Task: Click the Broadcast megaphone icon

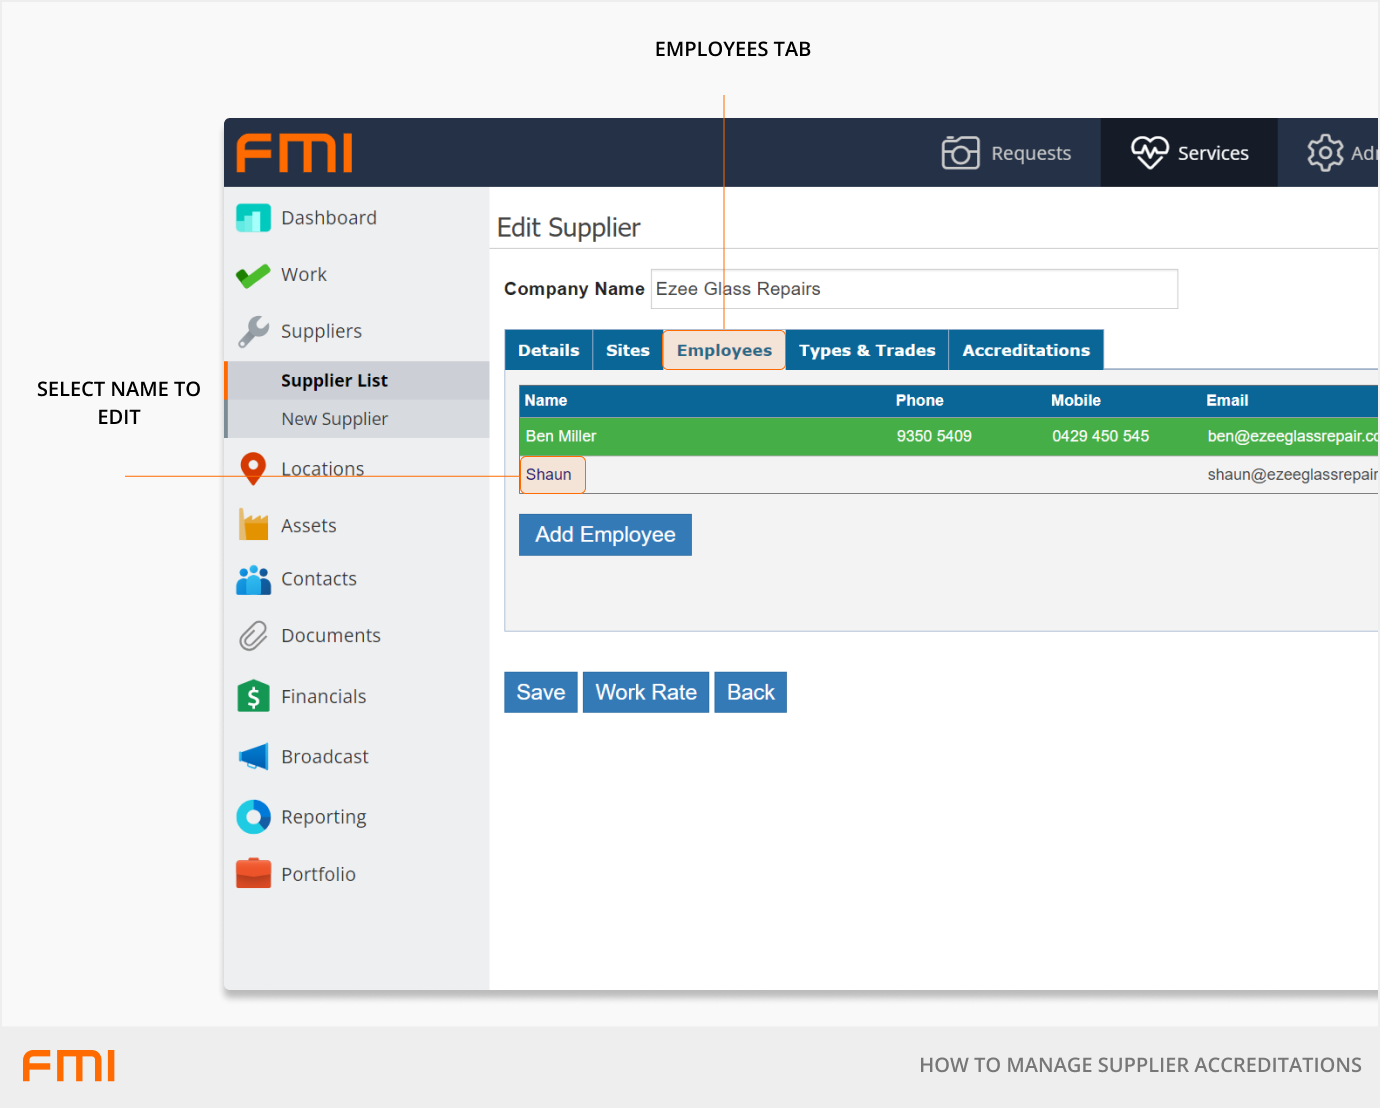Action: 253,757
